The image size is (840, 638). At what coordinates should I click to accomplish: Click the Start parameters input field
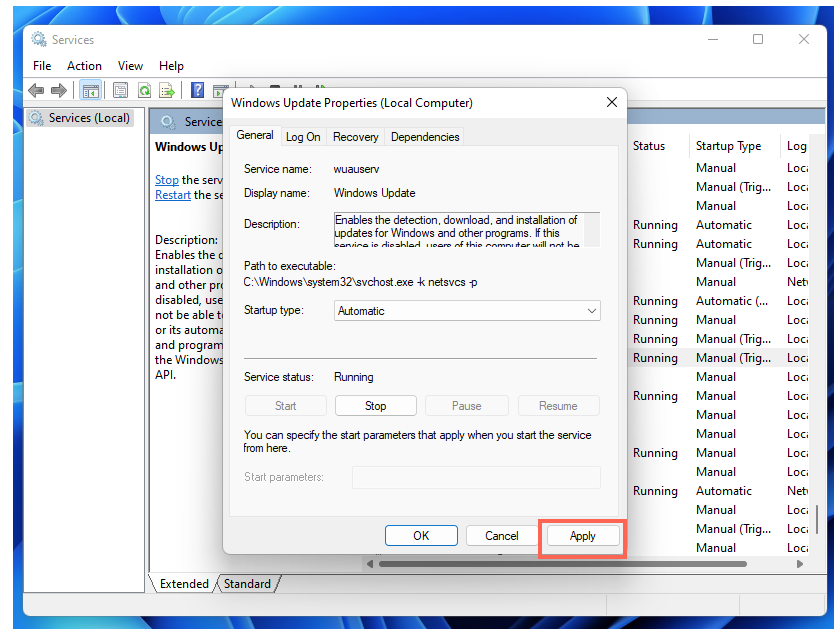tap(476, 477)
